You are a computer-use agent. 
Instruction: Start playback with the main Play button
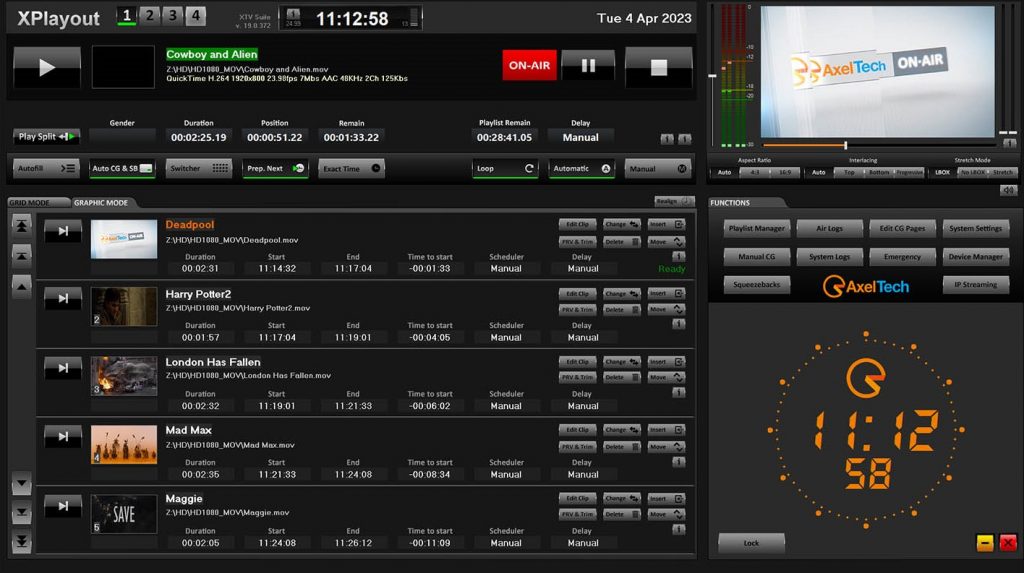click(47, 67)
